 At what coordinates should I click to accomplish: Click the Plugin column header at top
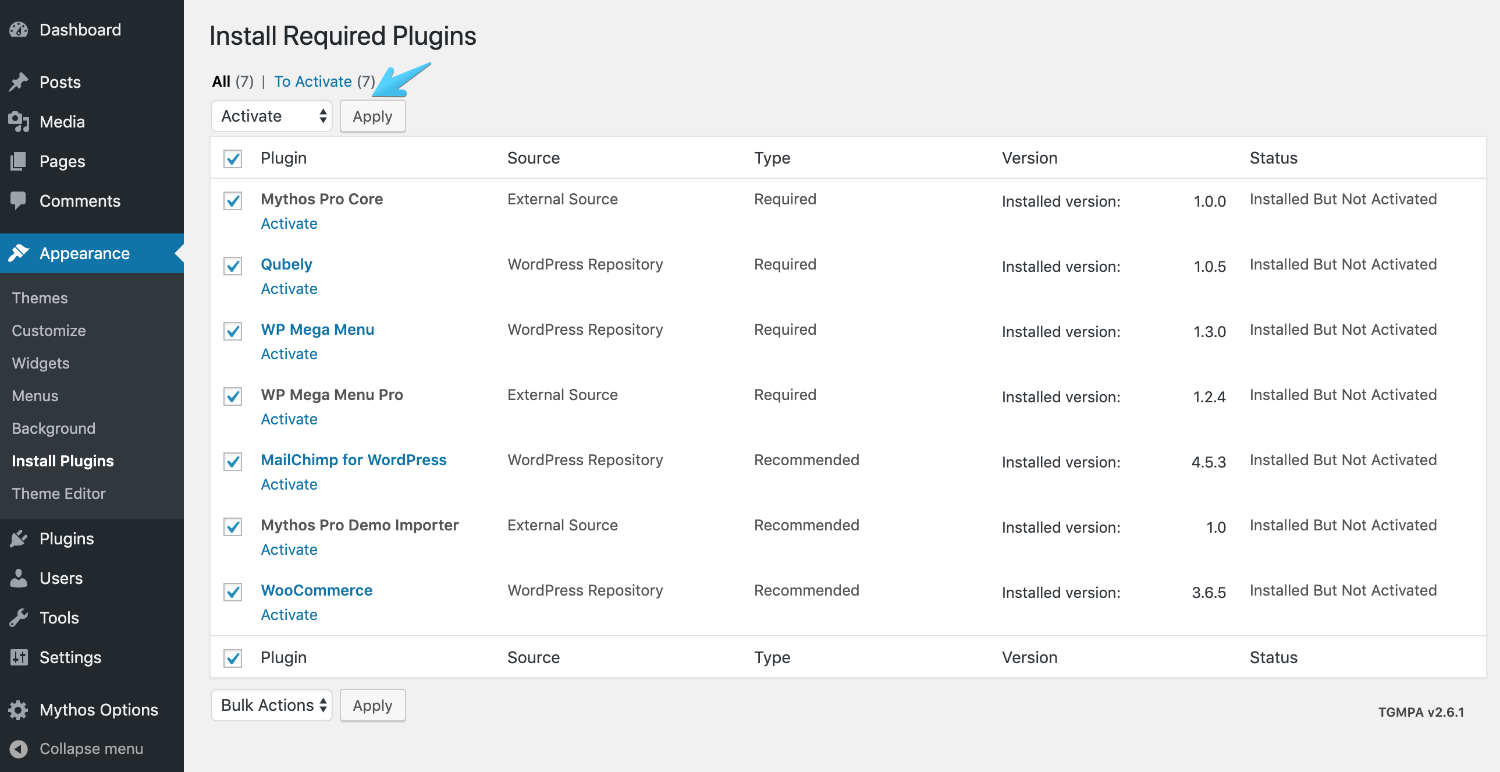click(x=284, y=158)
